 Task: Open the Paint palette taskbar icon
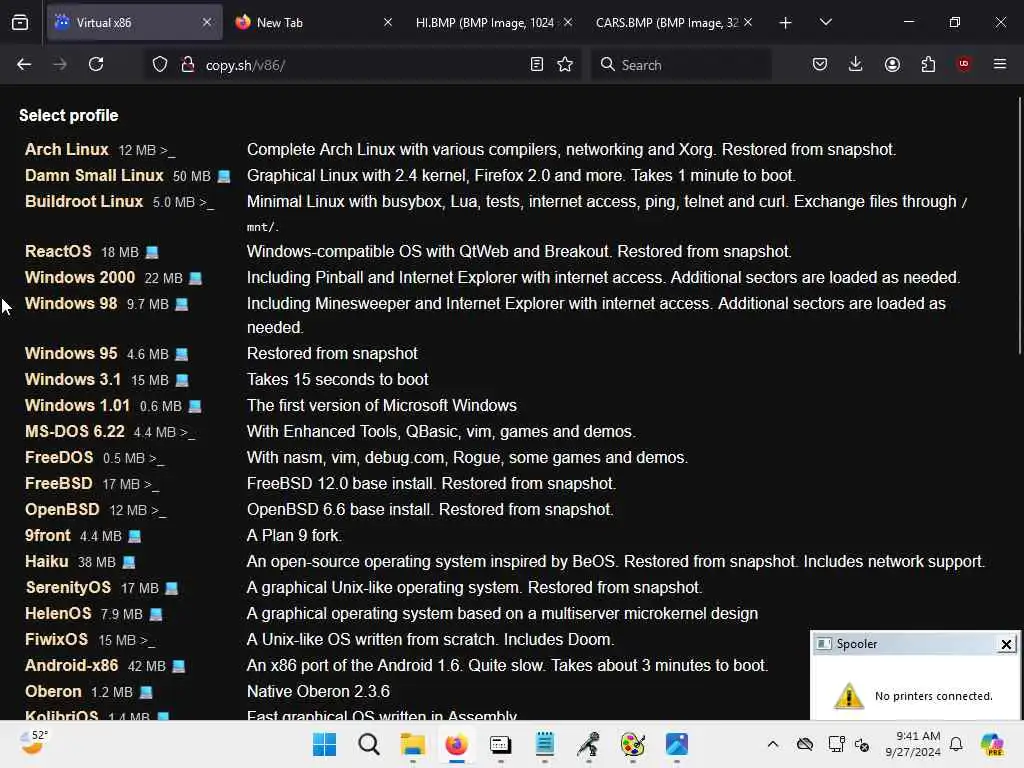pyautogui.click(x=632, y=744)
